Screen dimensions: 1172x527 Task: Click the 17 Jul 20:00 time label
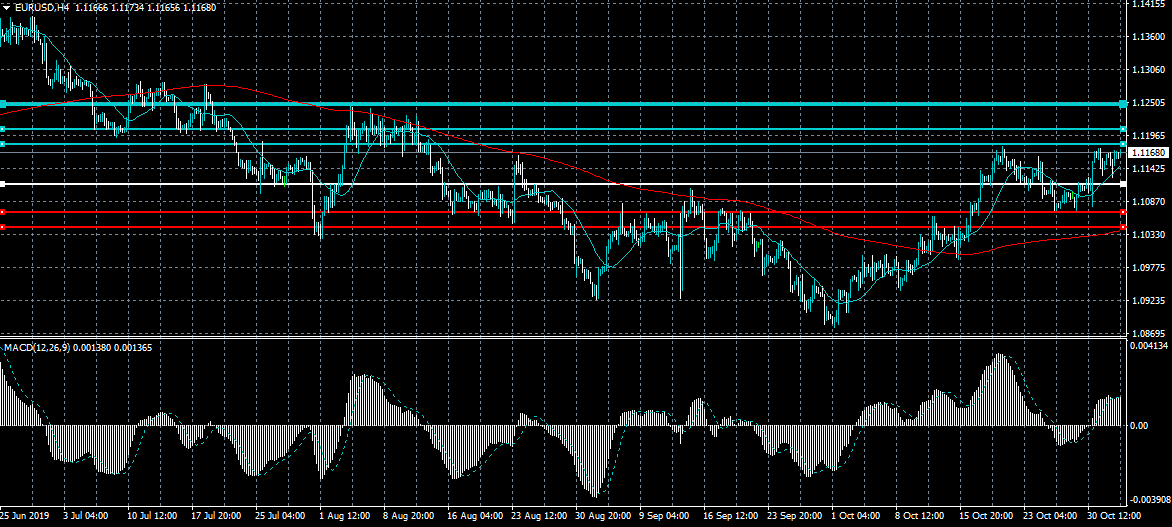coord(216,516)
